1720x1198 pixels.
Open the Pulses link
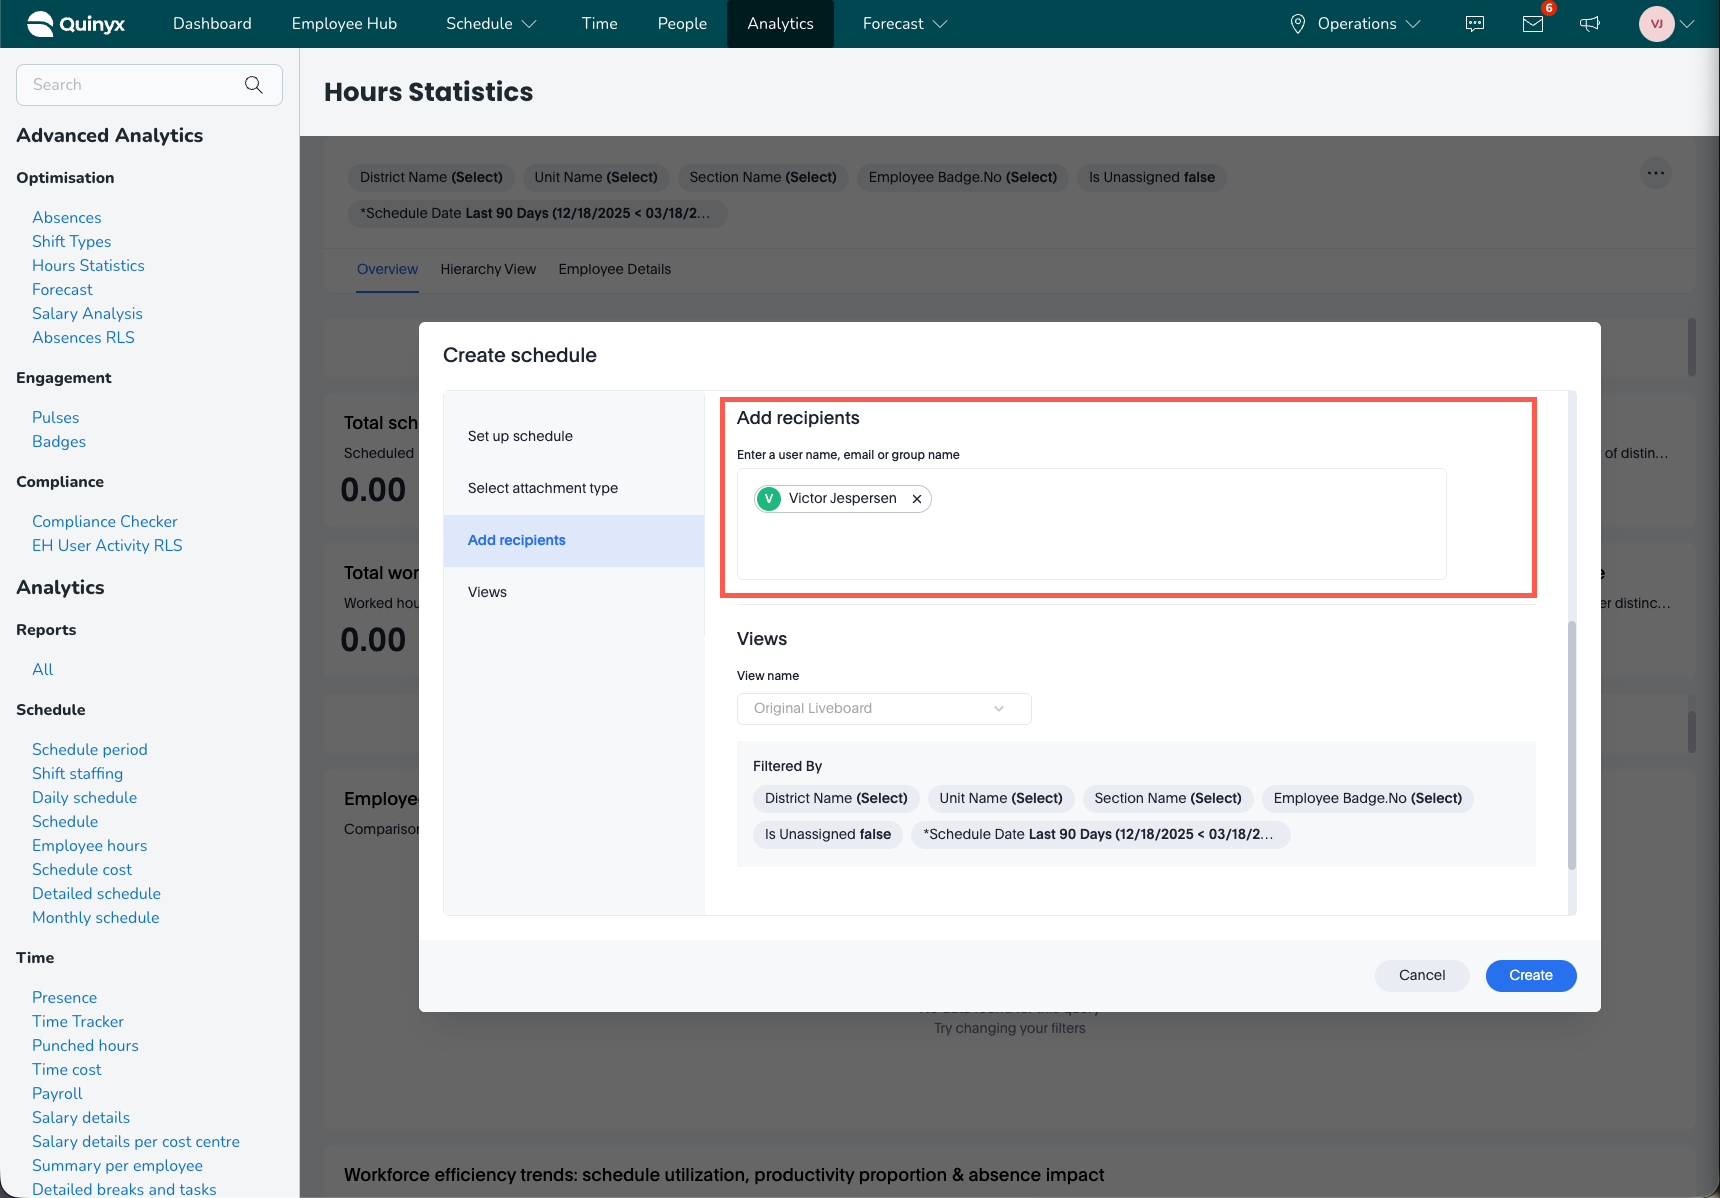pyautogui.click(x=56, y=418)
